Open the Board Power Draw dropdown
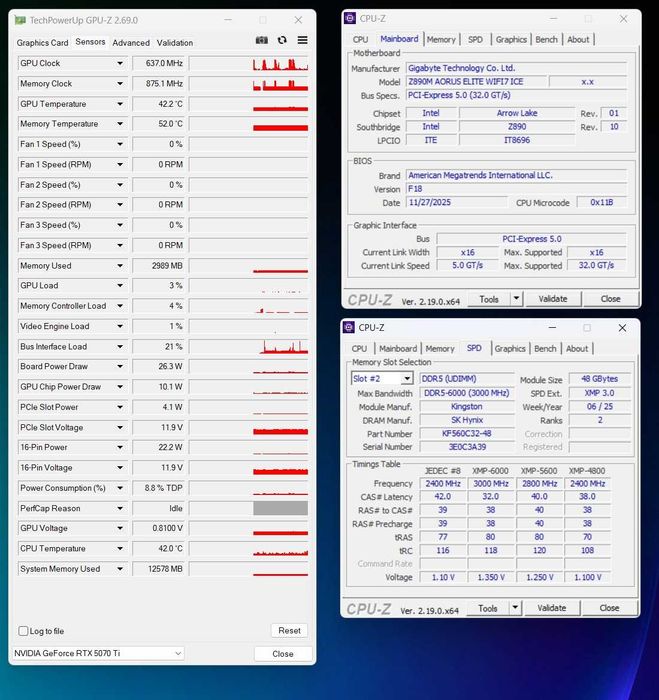The image size is (659, 700). pos(120,366)
